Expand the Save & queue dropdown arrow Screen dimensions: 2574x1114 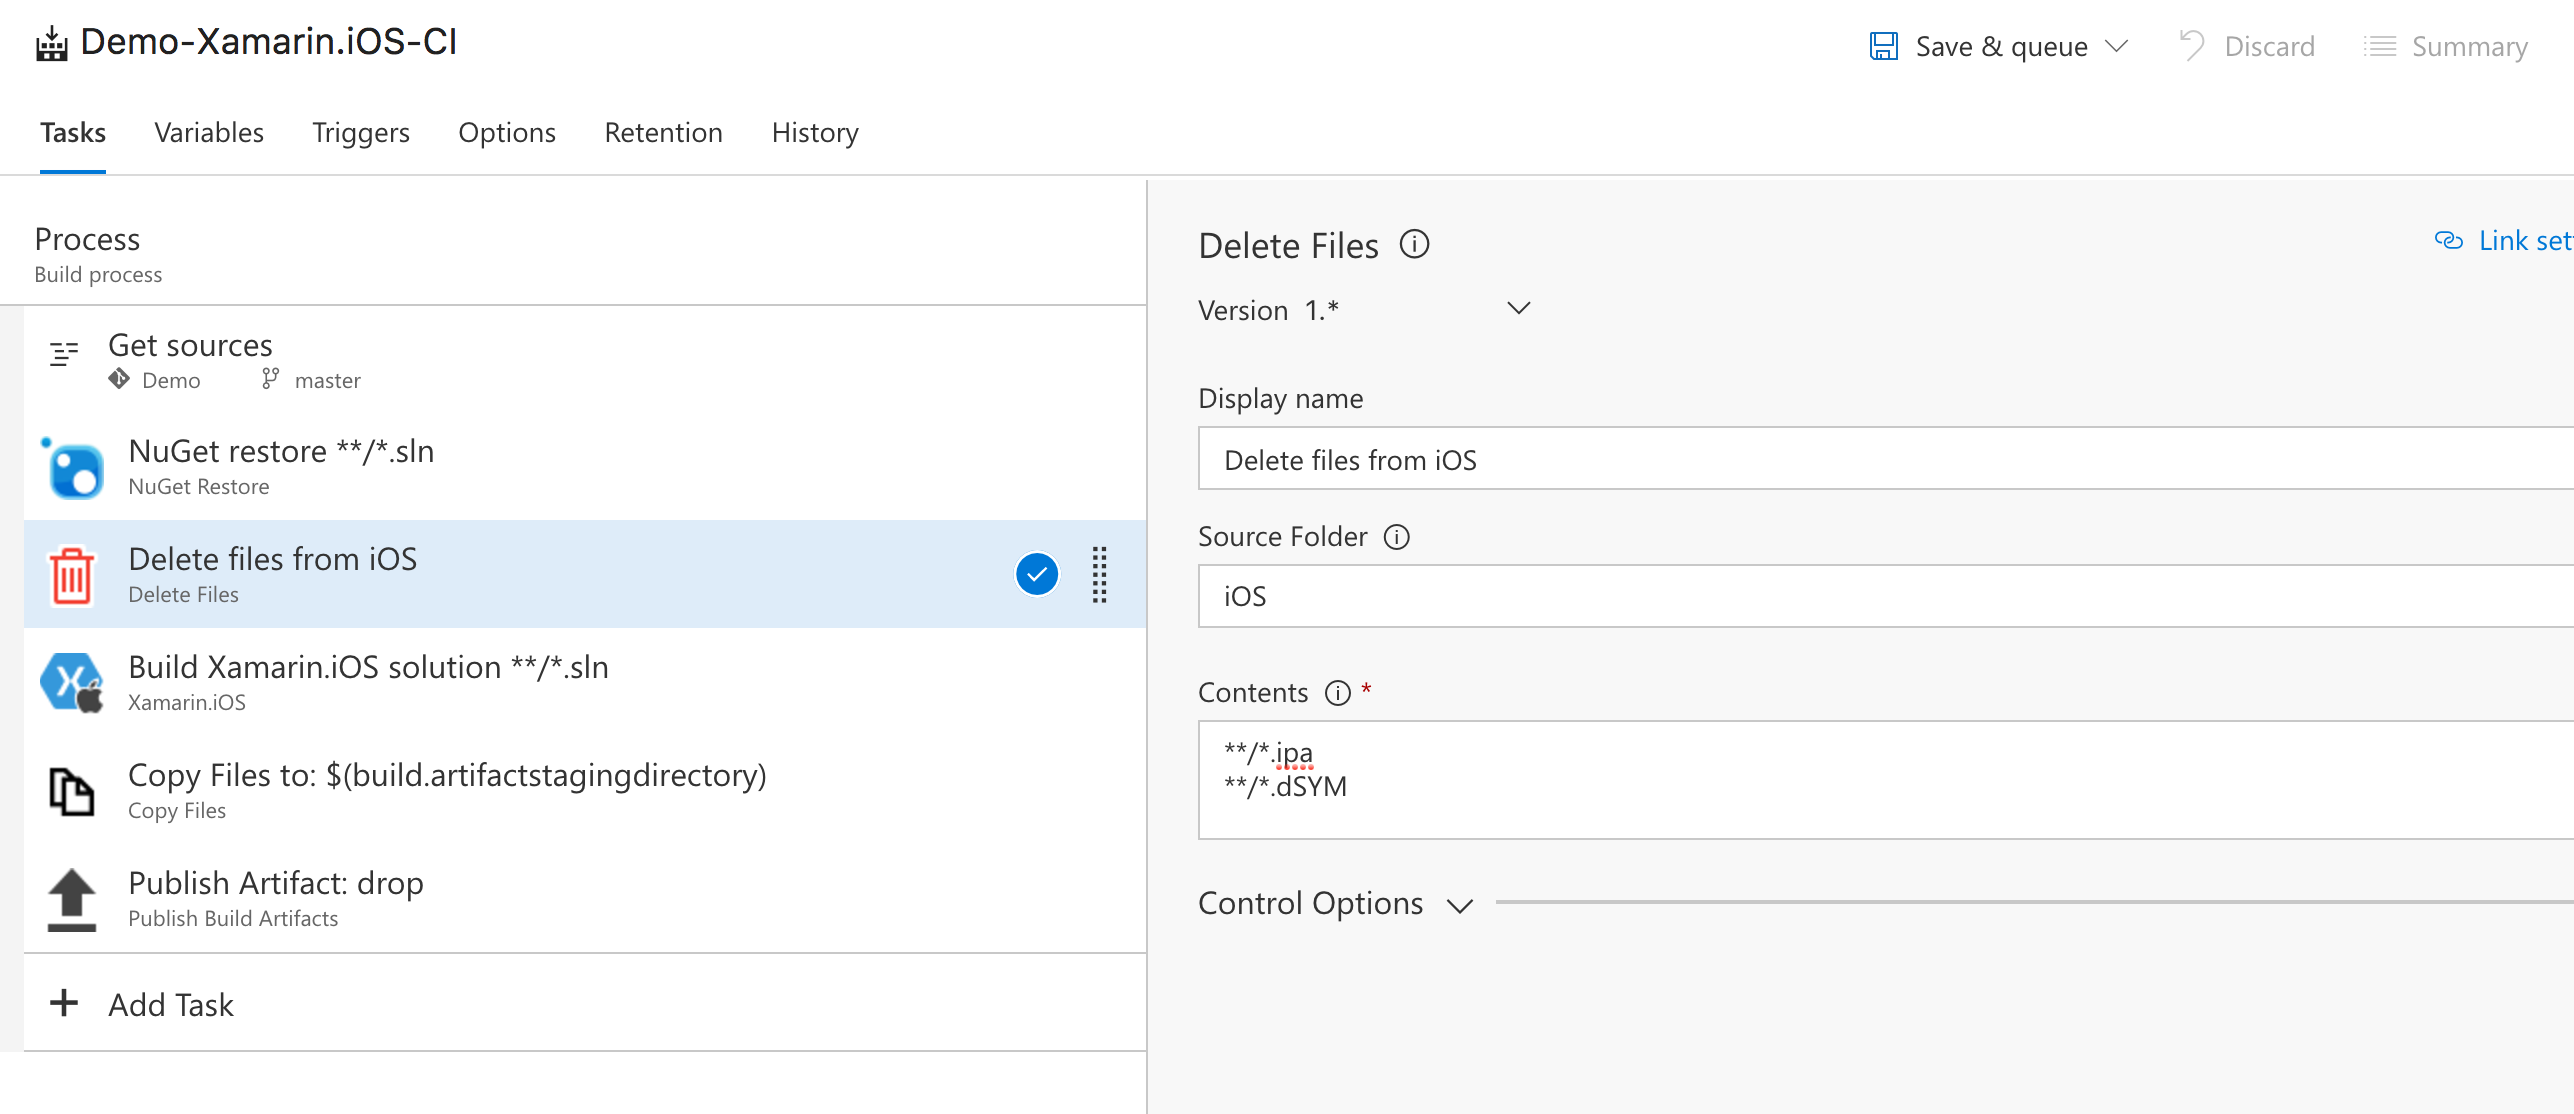click(x=2117, y=45)
